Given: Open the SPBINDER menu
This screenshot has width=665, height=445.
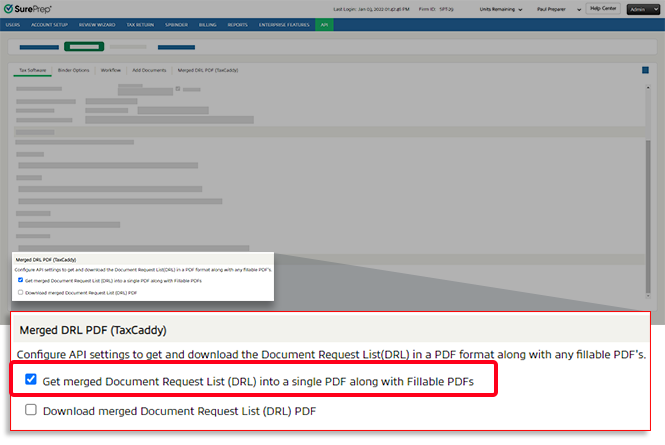Looking at the screenshot, I should coord(176,25).
